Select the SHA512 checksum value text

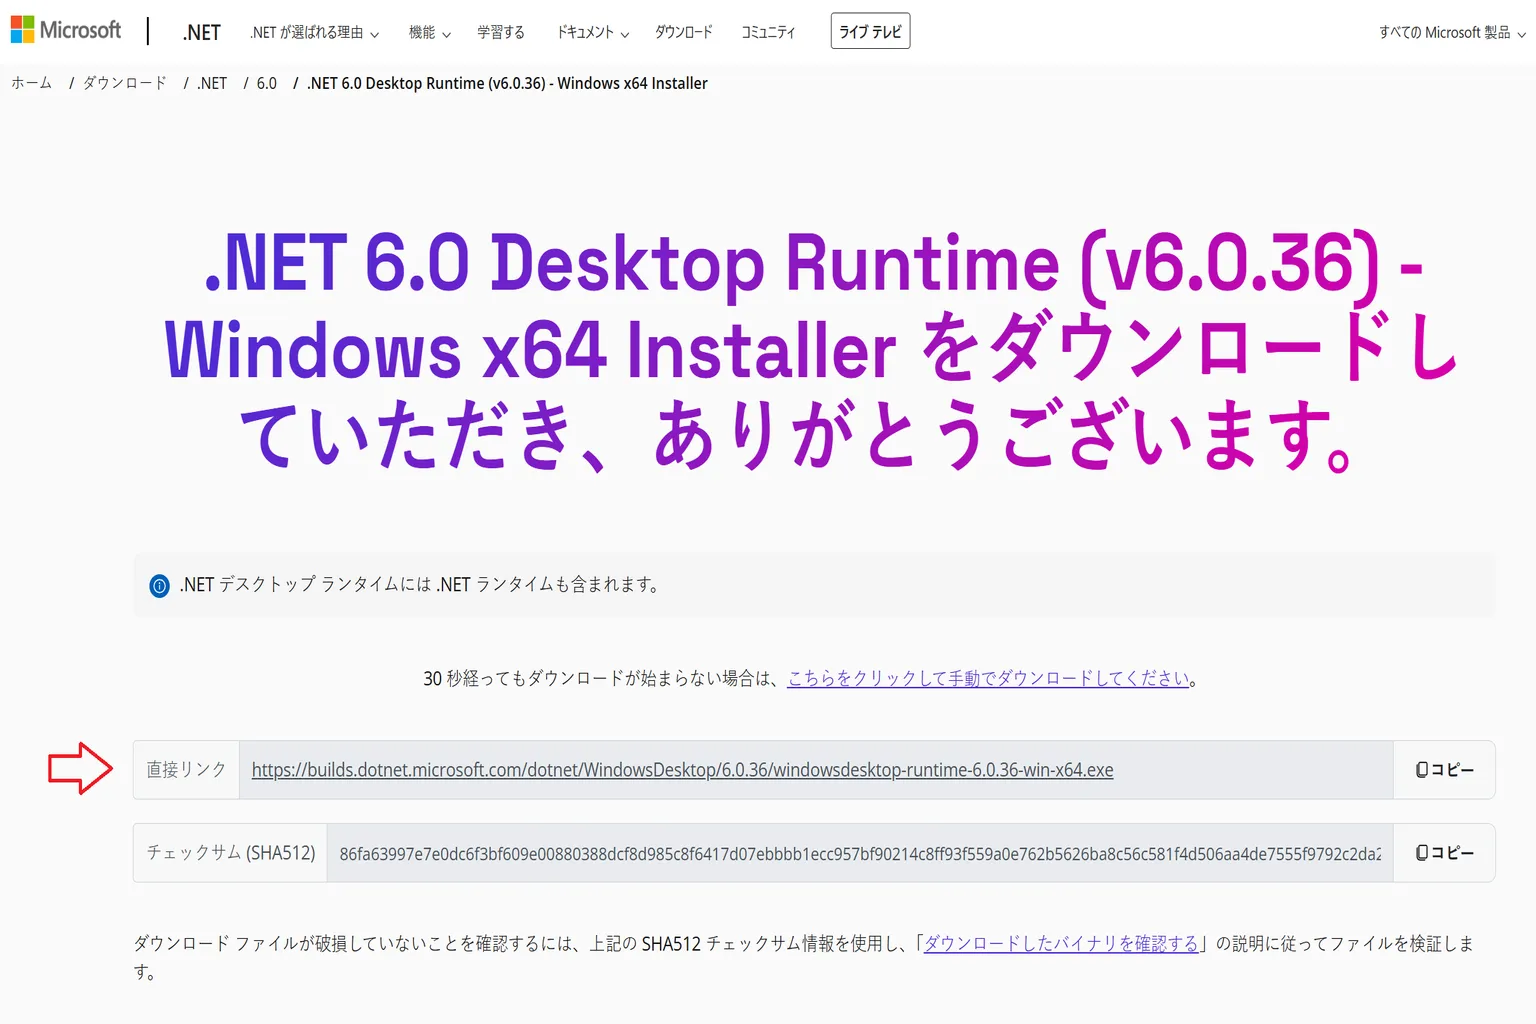(860, 854)
